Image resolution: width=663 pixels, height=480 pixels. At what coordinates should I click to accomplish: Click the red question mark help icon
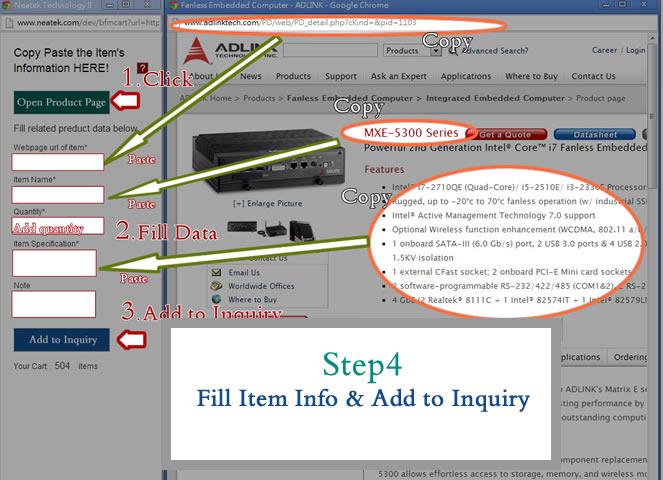[x=142, y=68]
